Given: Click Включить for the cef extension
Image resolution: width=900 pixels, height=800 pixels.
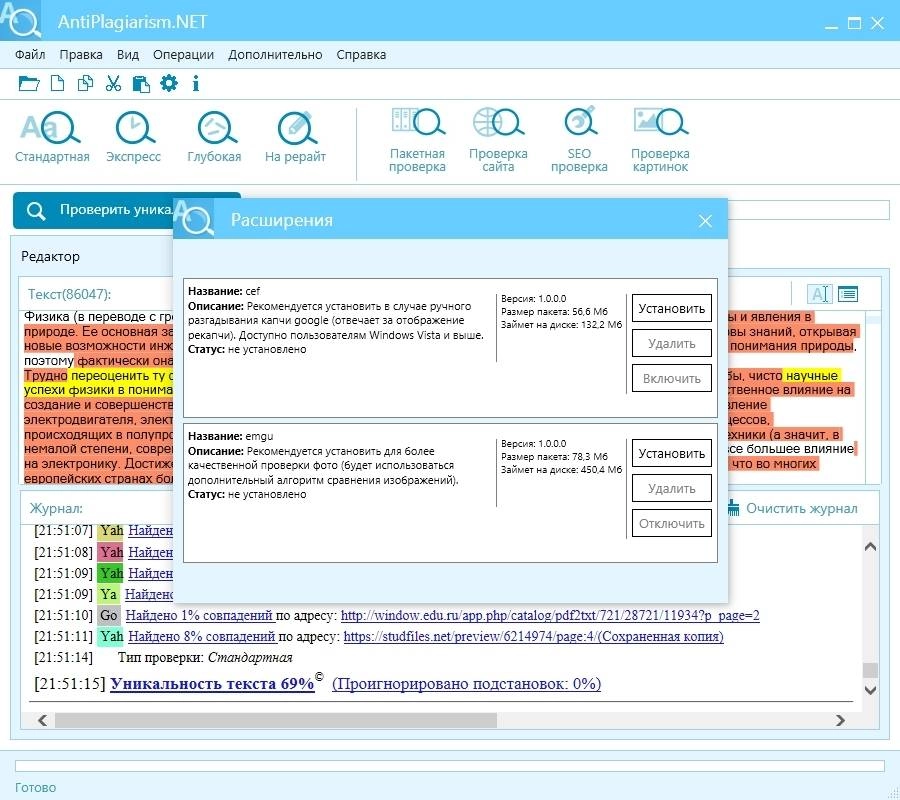Looking at the screenshot, I should 672,379.
